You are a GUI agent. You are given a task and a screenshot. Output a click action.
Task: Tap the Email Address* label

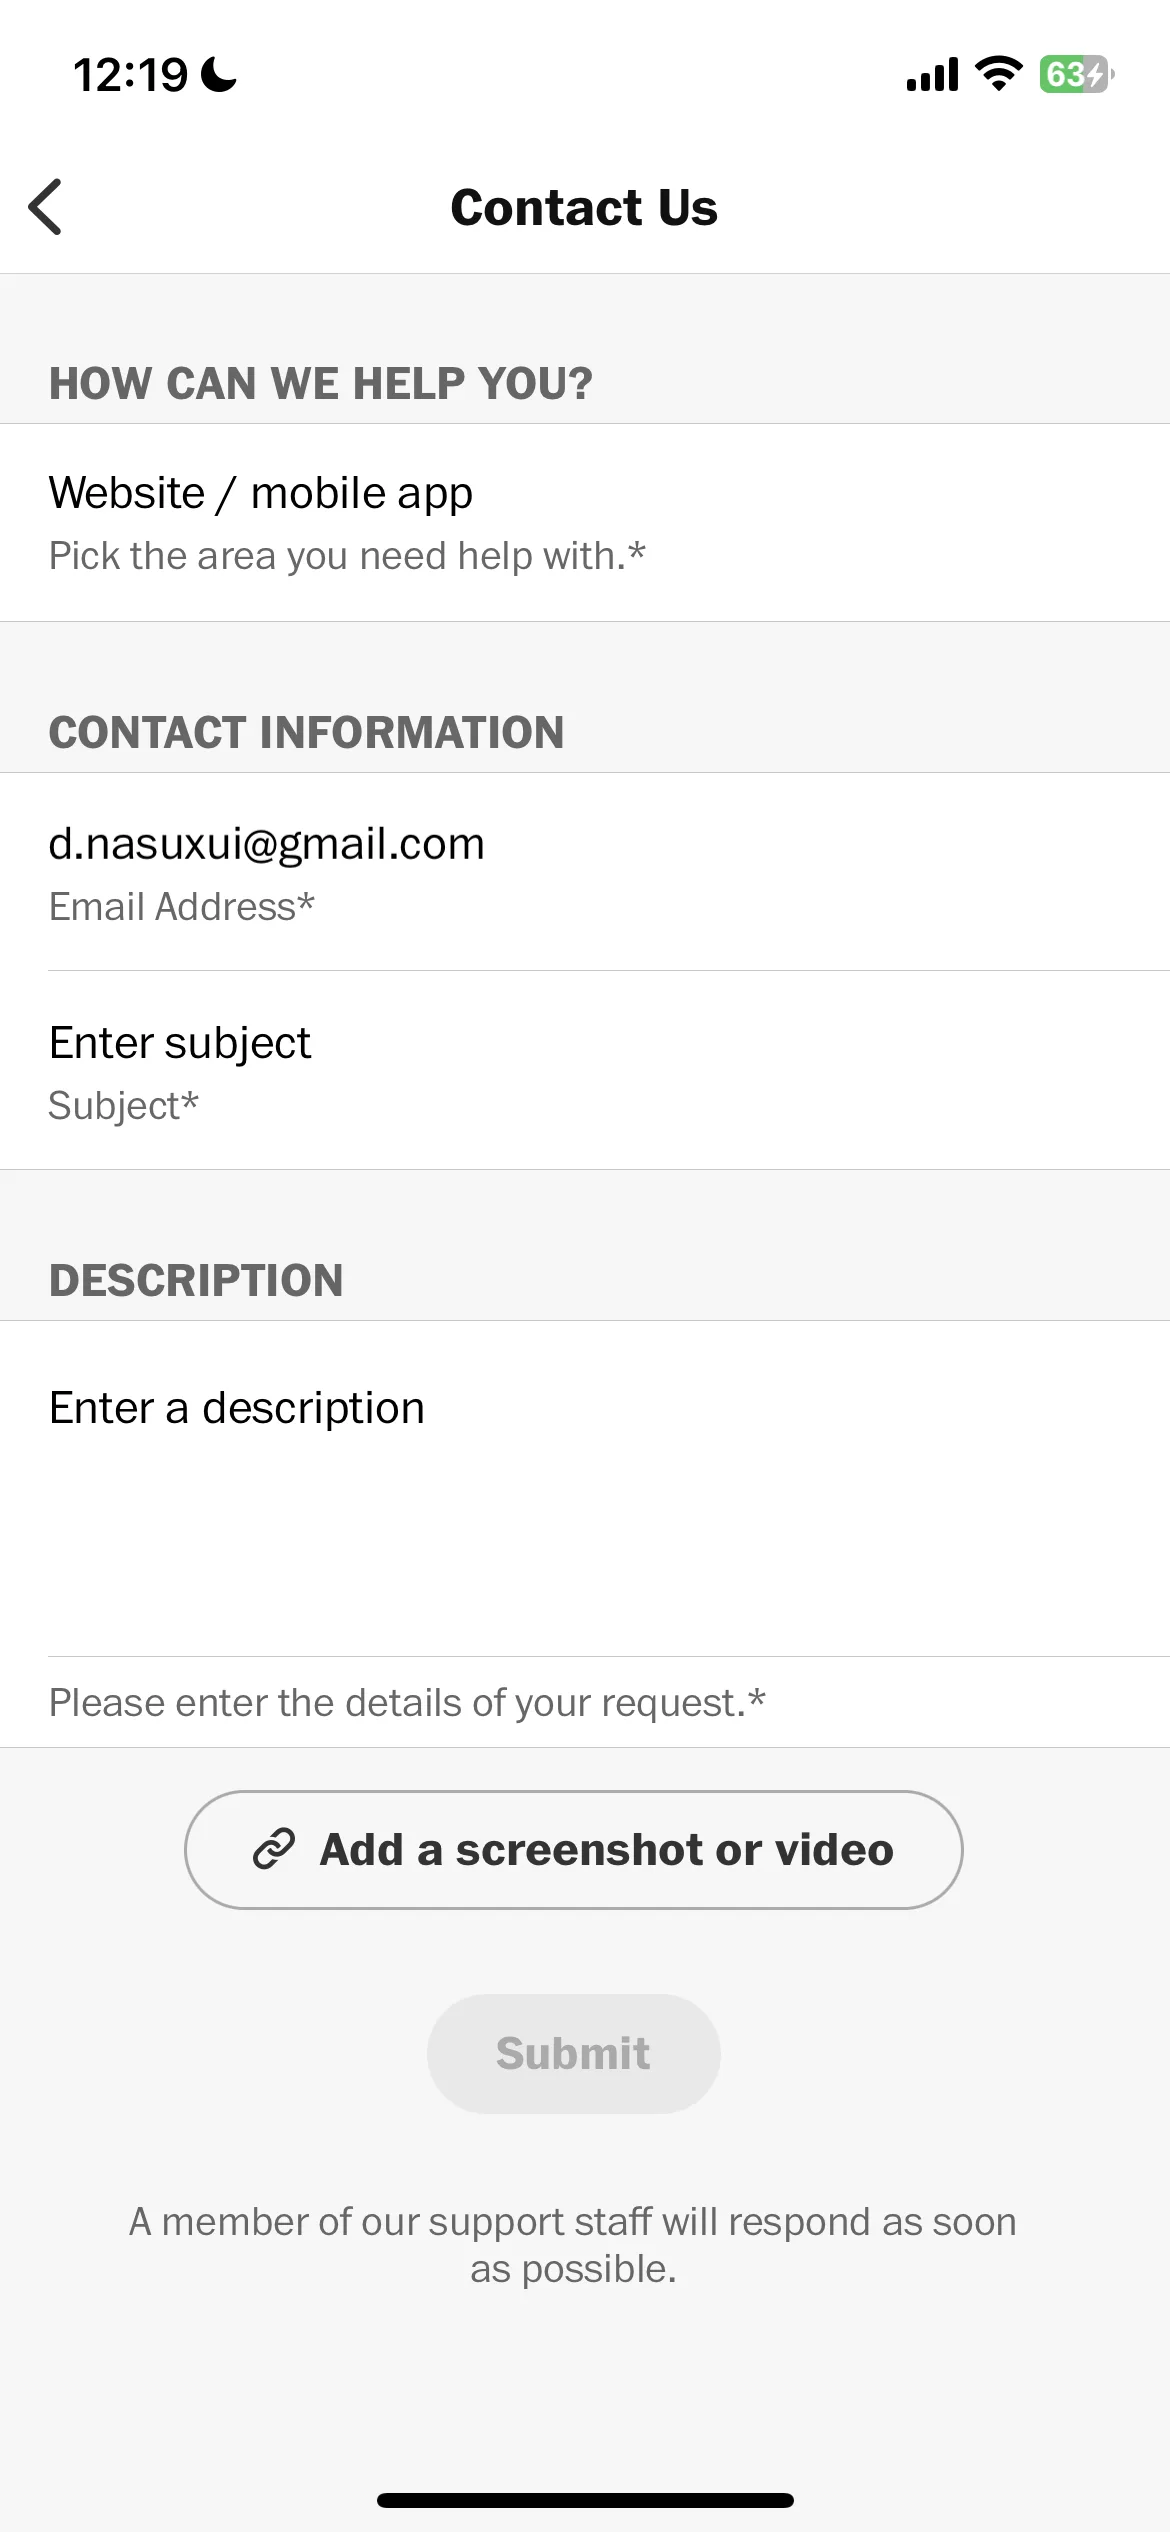[182, 907]
